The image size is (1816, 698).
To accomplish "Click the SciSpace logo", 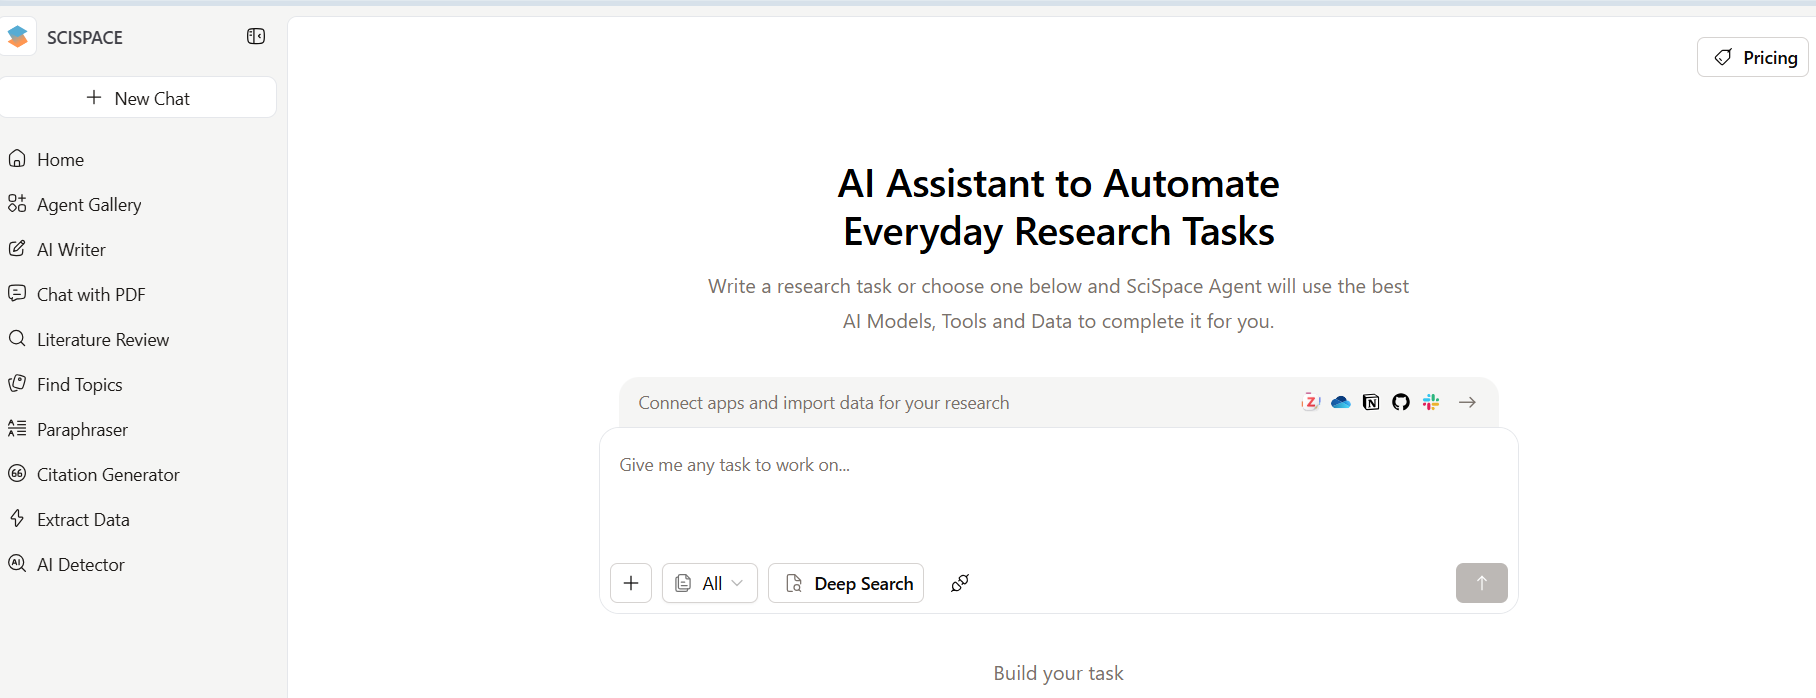I will 18,37.
